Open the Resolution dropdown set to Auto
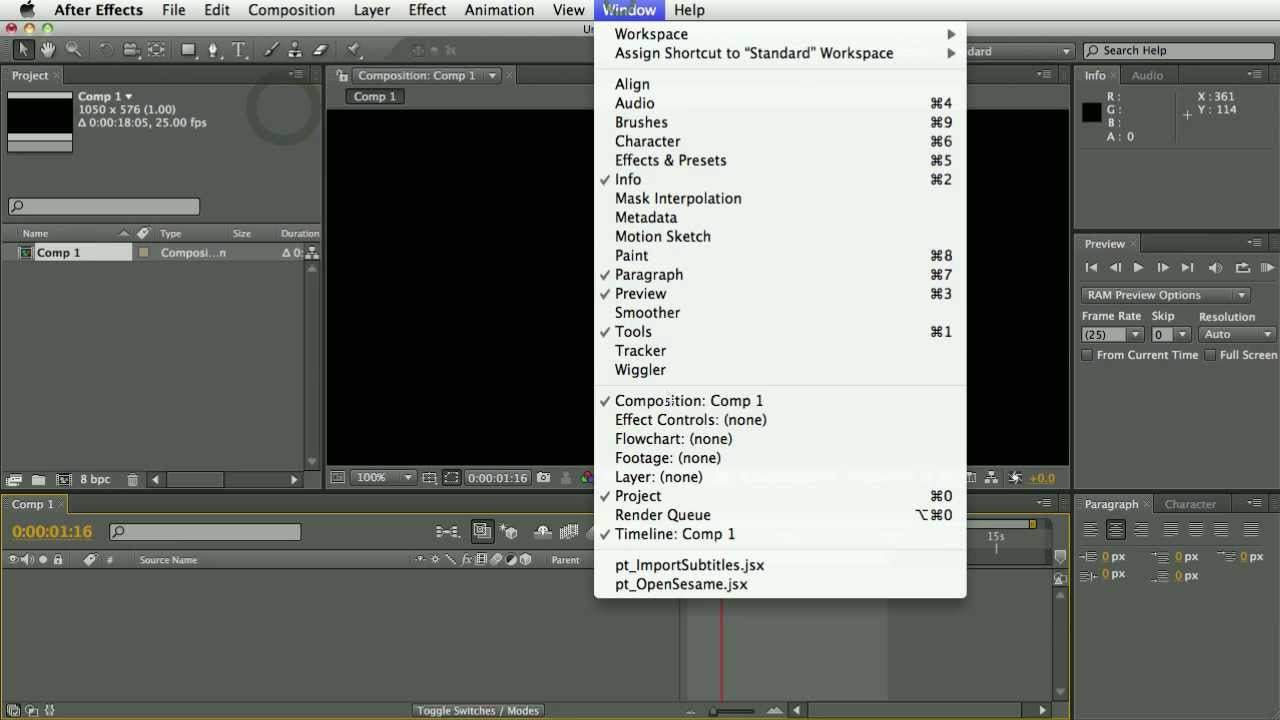The height and width of the screenshot is (720, 1280). [1236, 334]
